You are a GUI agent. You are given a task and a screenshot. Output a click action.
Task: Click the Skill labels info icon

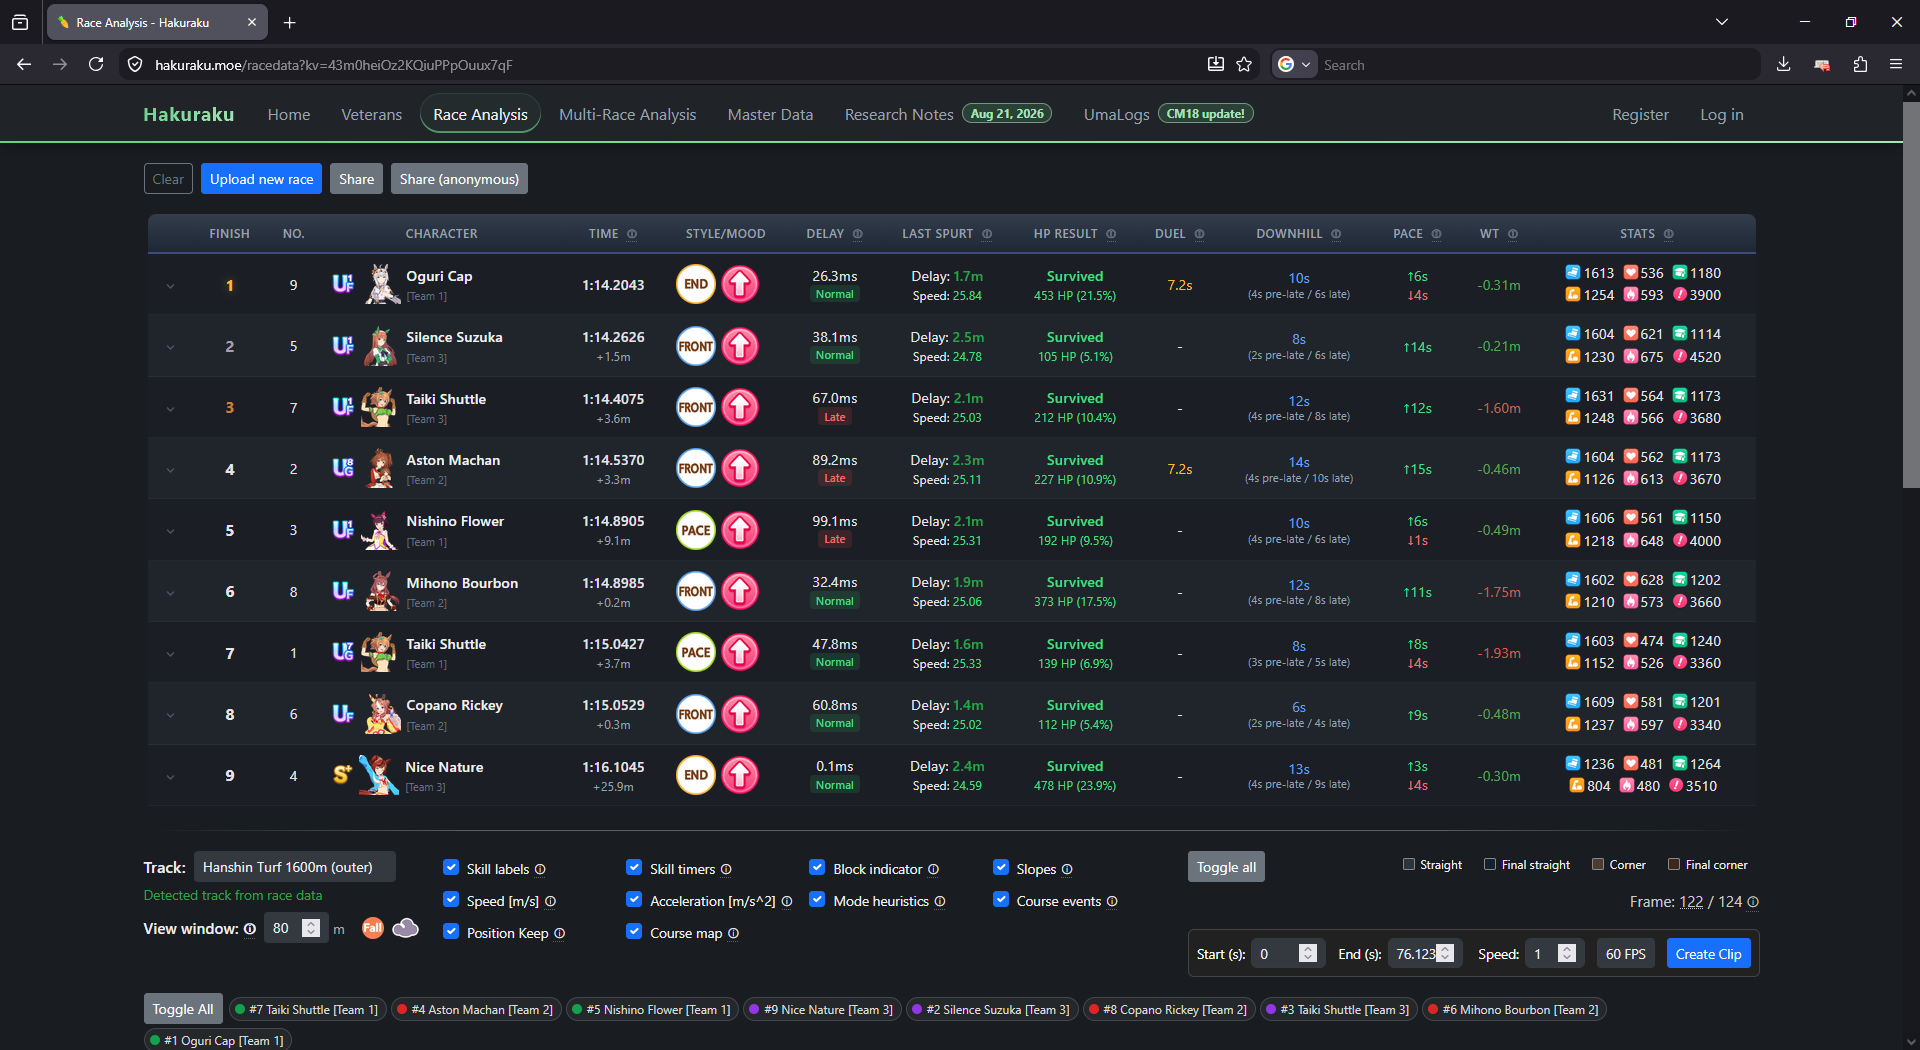pos(540,870)
